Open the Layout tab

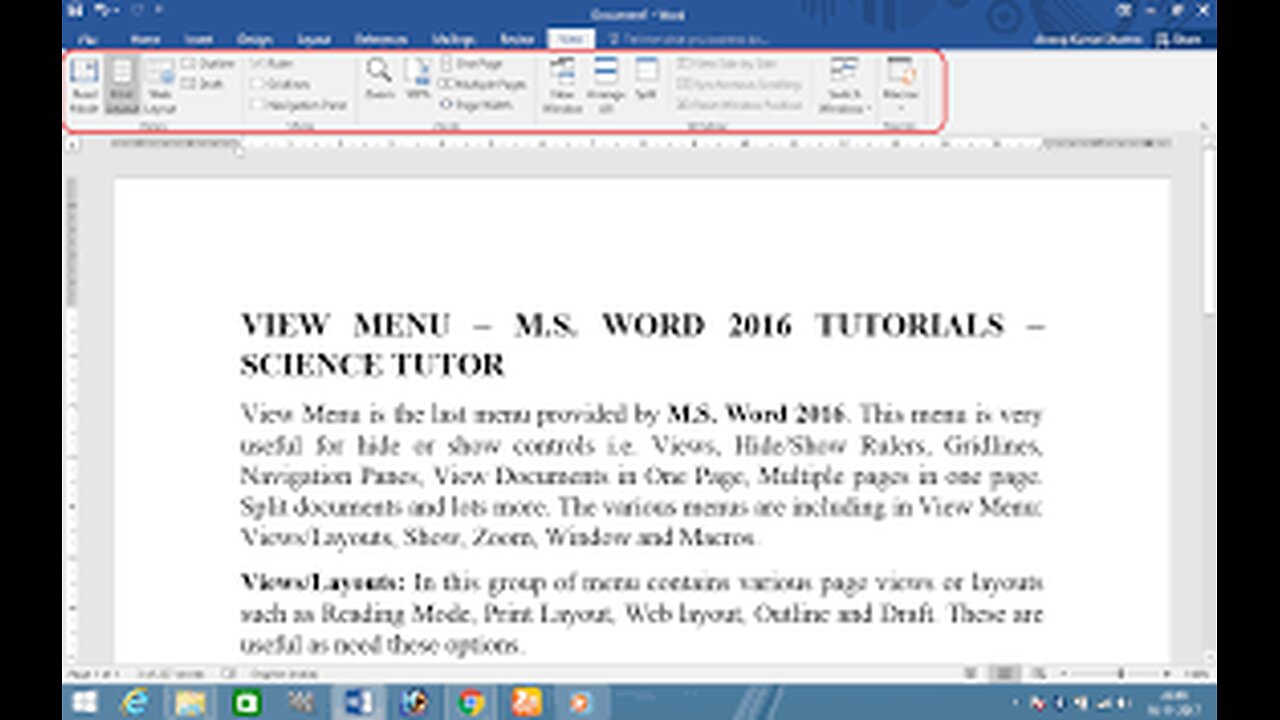[x=314, y=39]
